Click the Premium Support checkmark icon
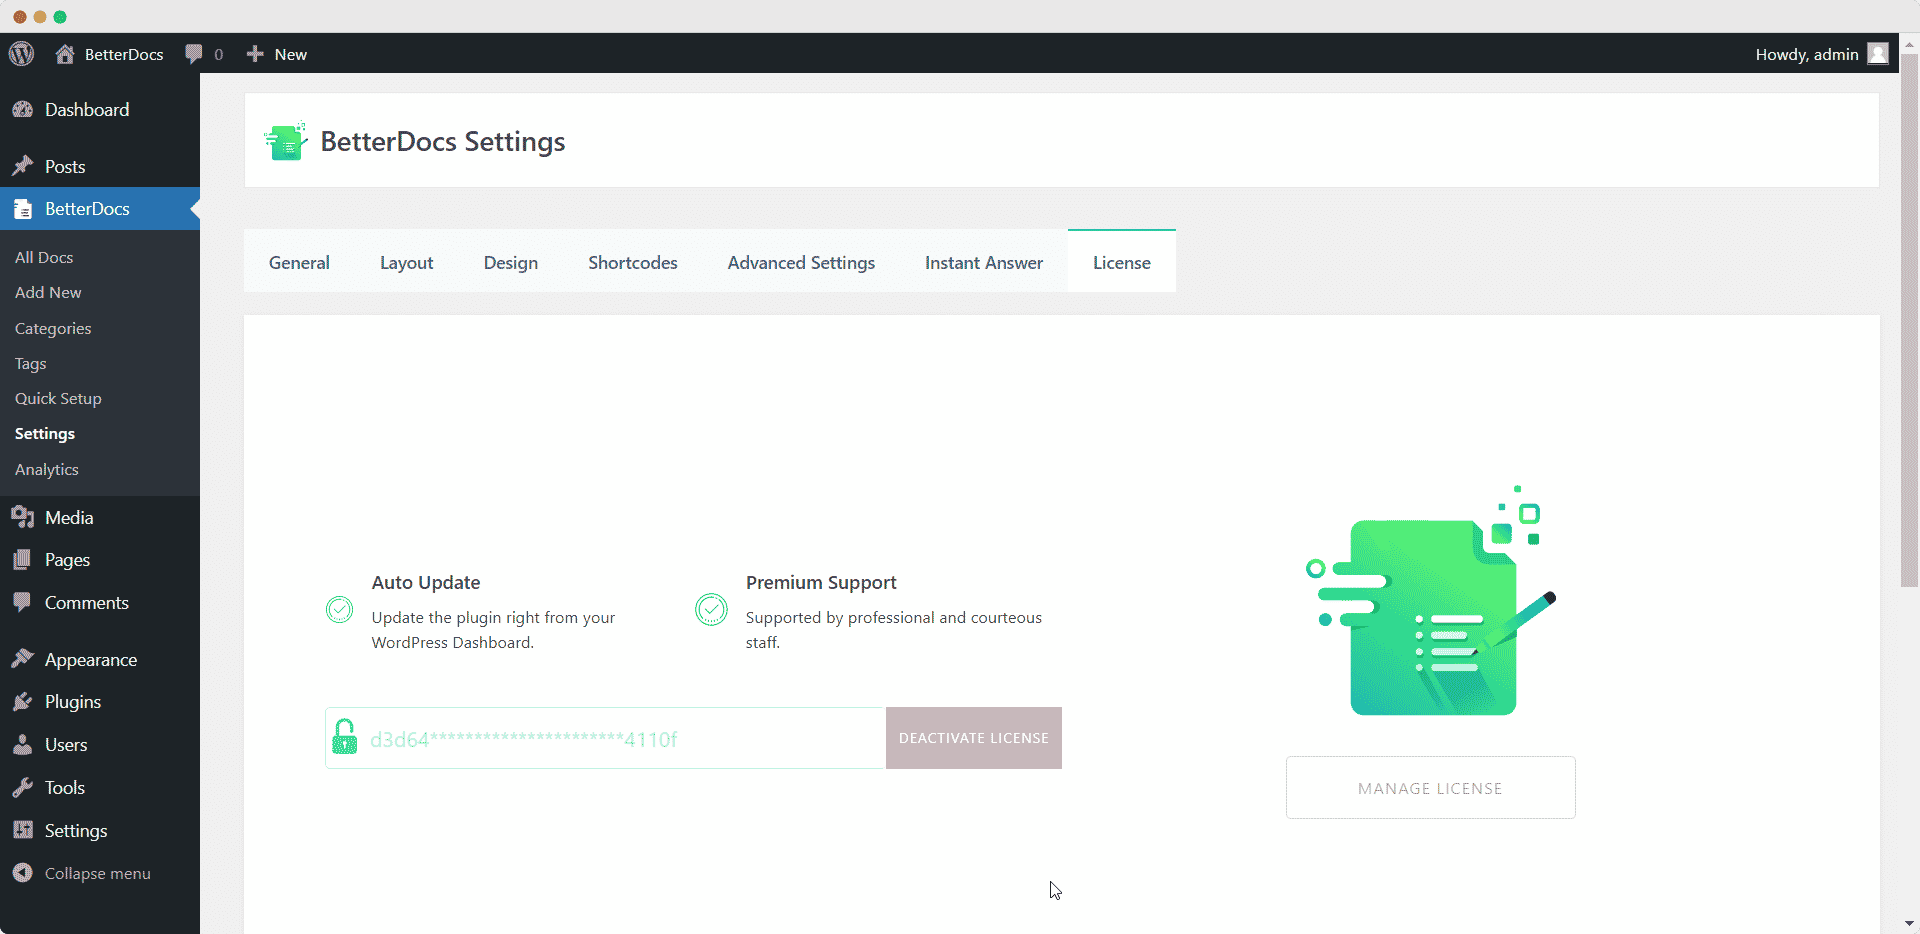1920x934 pixels. [x=711, y=609]
